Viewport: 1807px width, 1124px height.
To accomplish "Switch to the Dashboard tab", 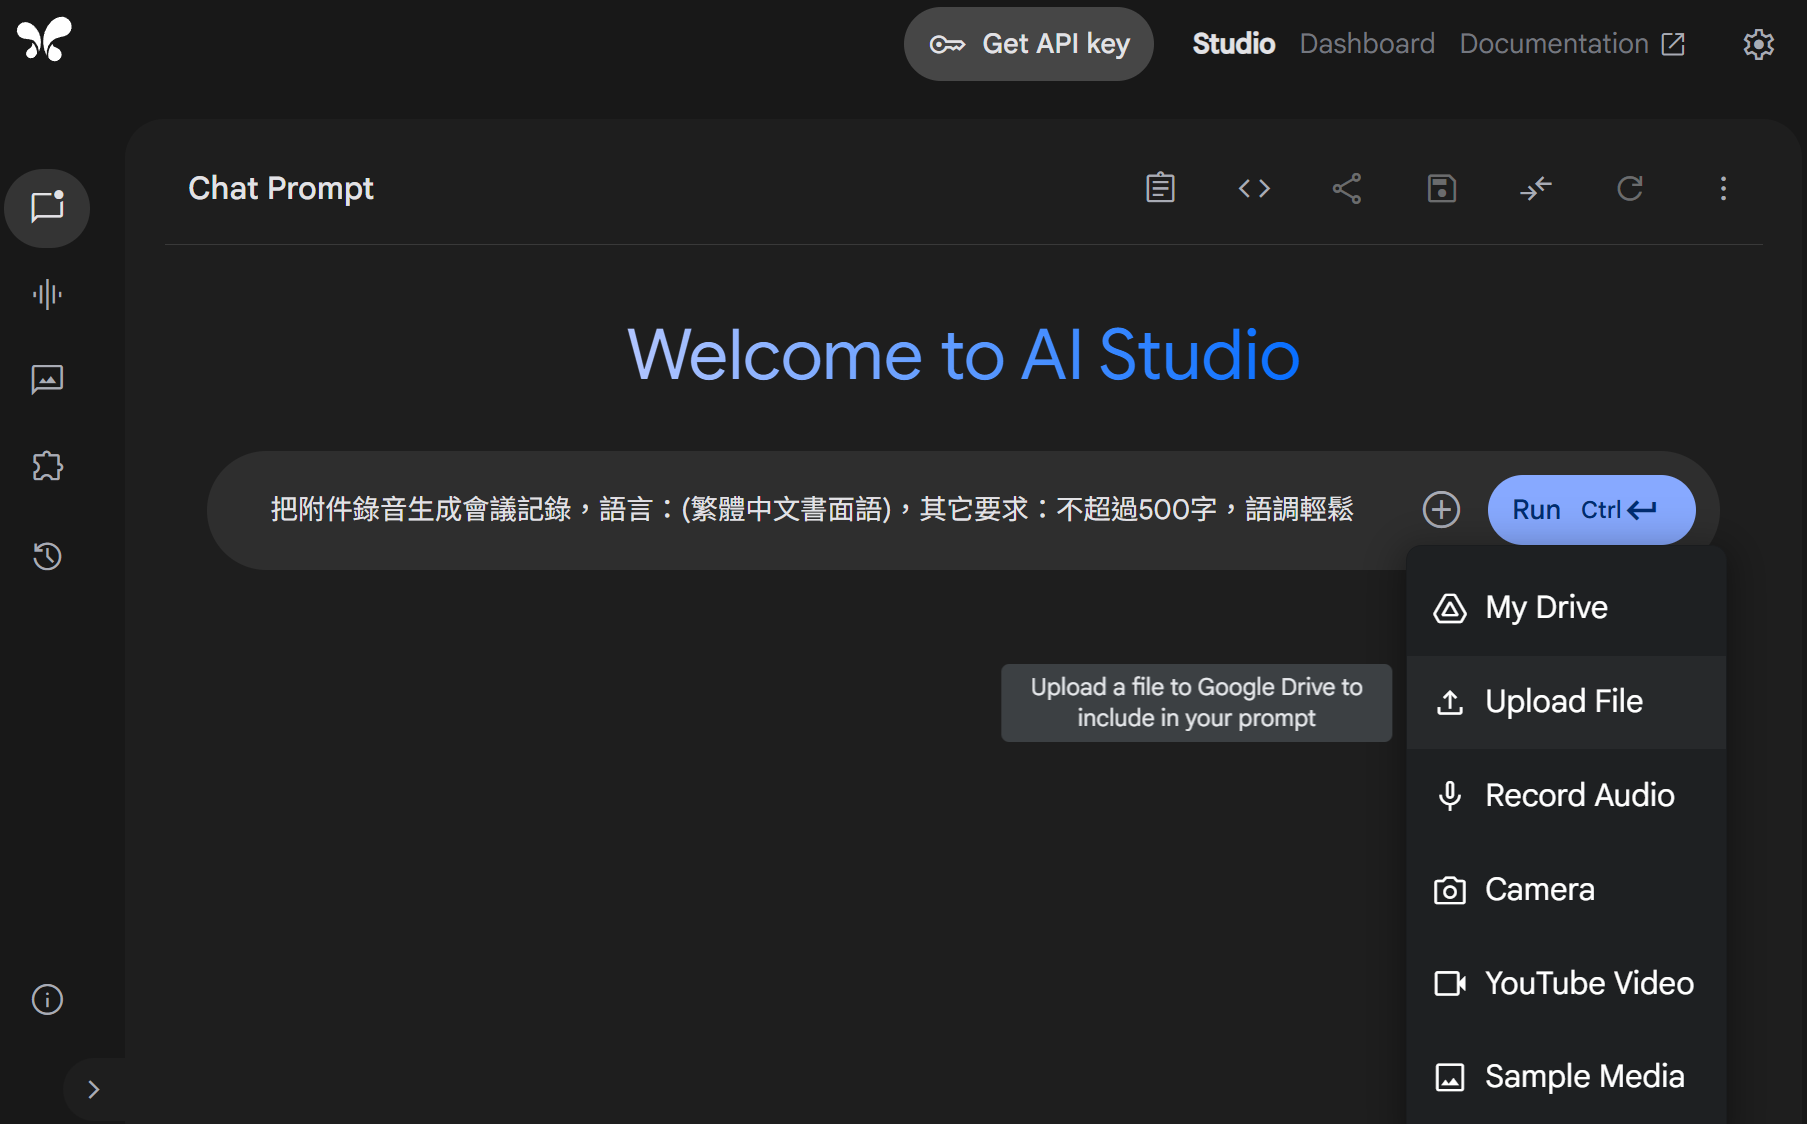I will click(1367, 44).
